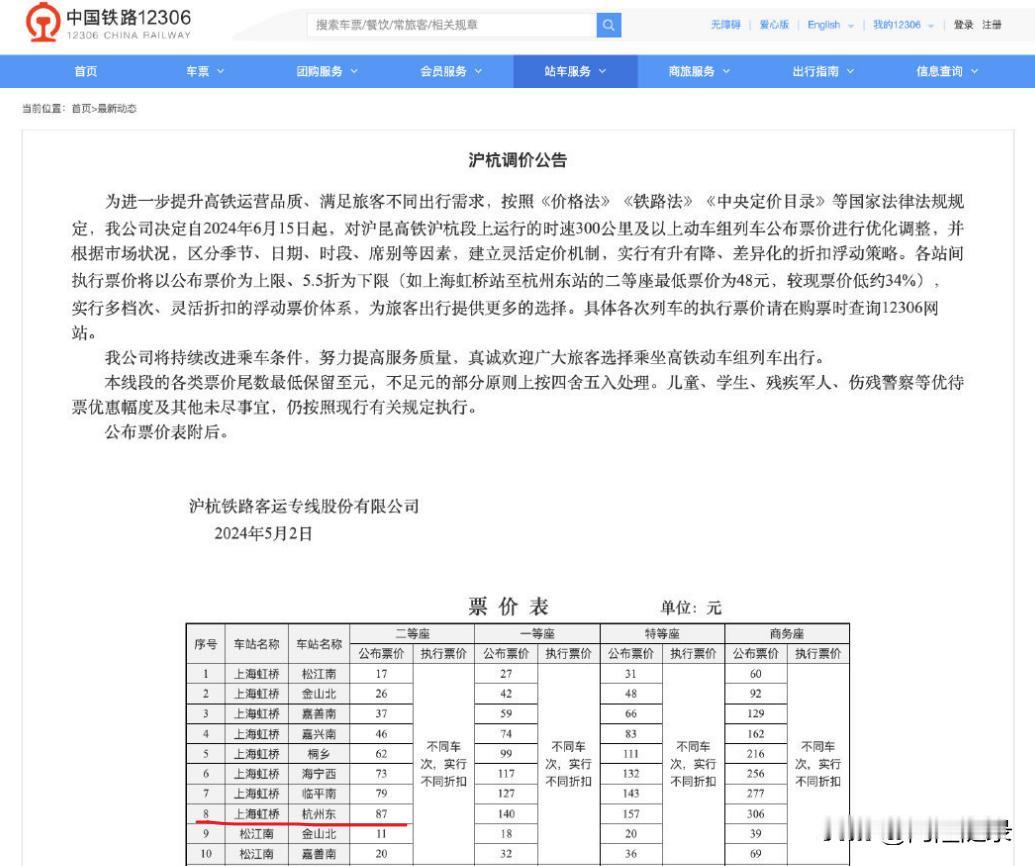1035x866 pixels.
Task: Click the company name 沪杭铁路客运专线股份有限公司
Action: 304,506
